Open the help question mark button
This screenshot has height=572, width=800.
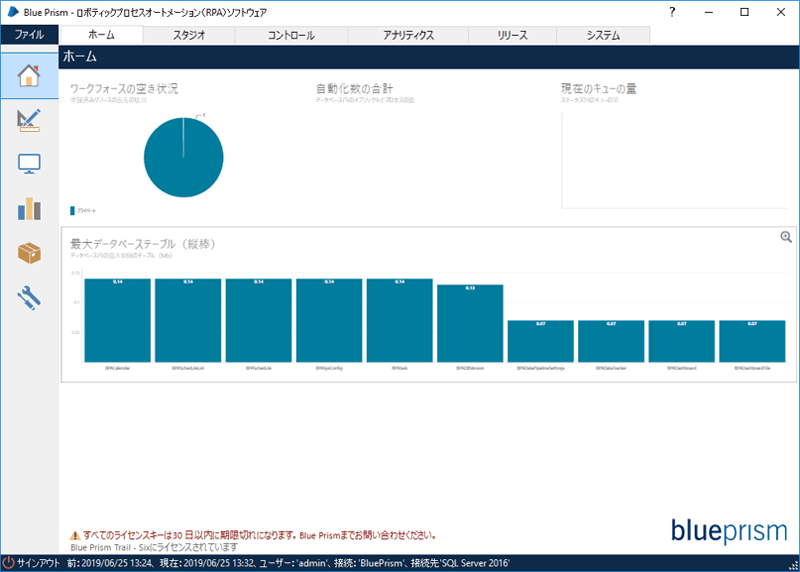pos(672,12)
